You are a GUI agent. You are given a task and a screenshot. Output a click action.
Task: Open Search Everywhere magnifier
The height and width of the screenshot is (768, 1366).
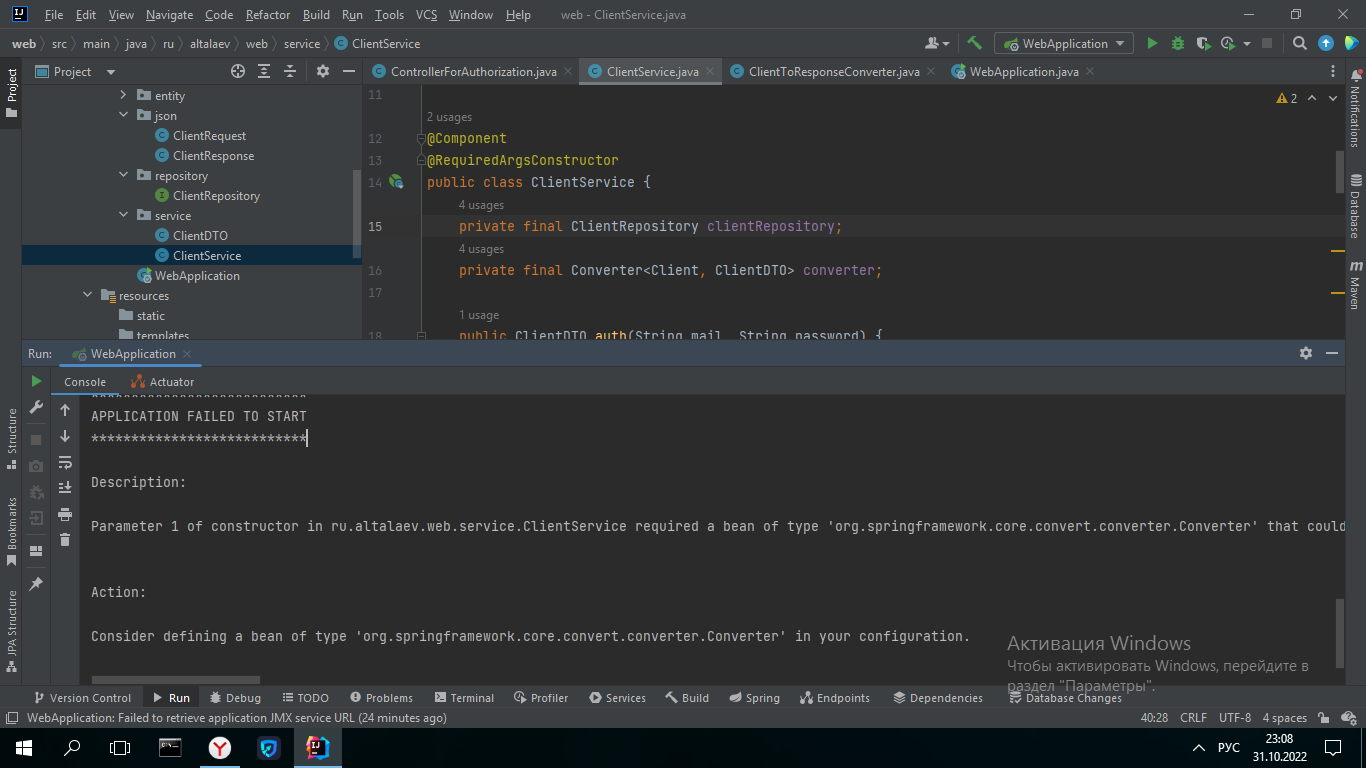click(x=1299, y=43)
